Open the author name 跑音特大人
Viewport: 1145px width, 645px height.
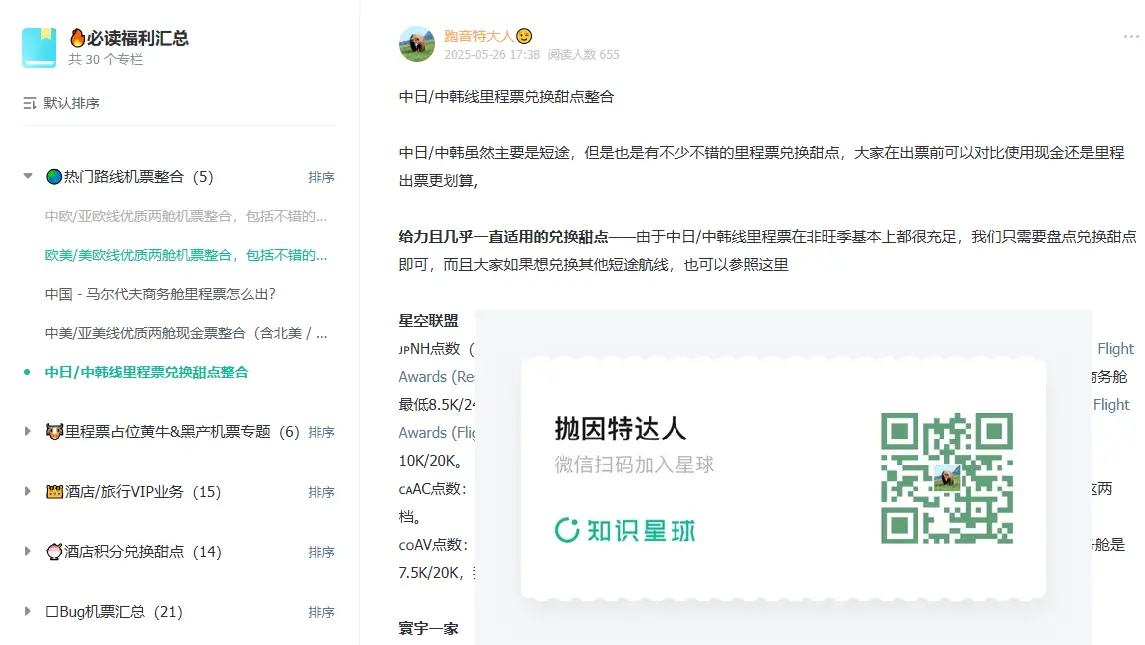(x=478, y=36)
